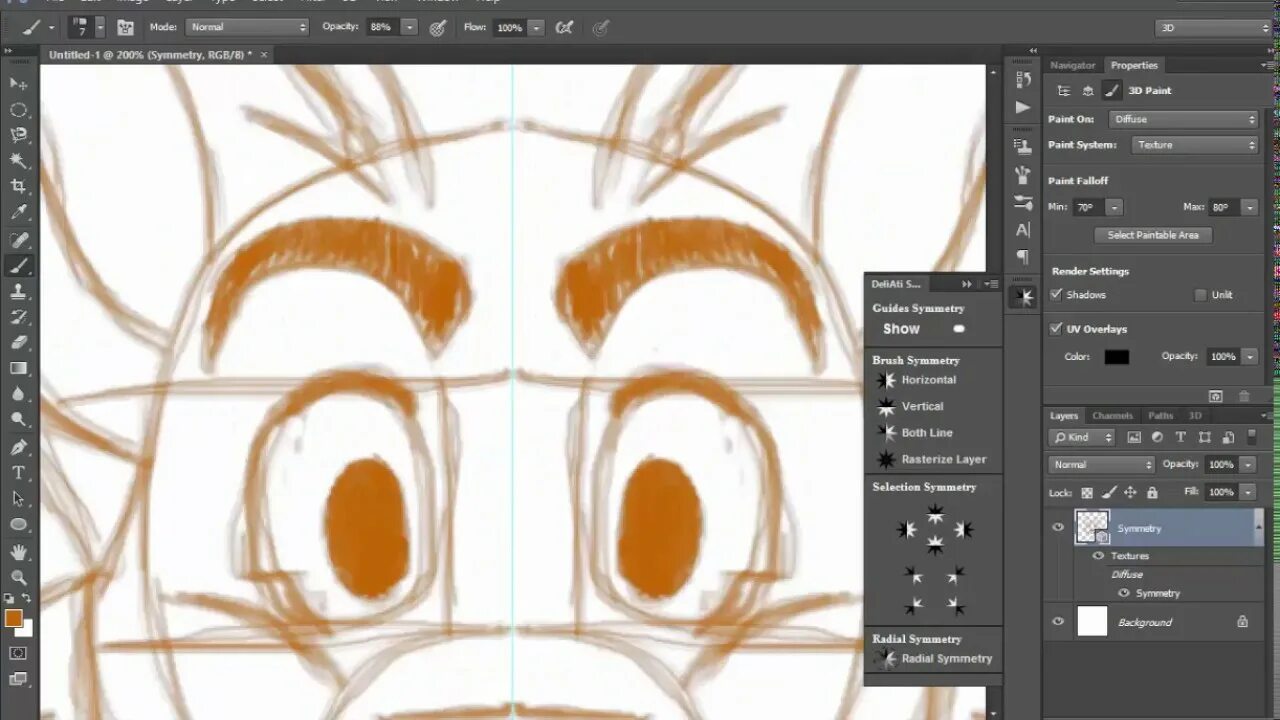Toggle the Show guides symmetry switch
This screenshot has height=720, width=1280.
pyautogui.click(x=959, y=328)
